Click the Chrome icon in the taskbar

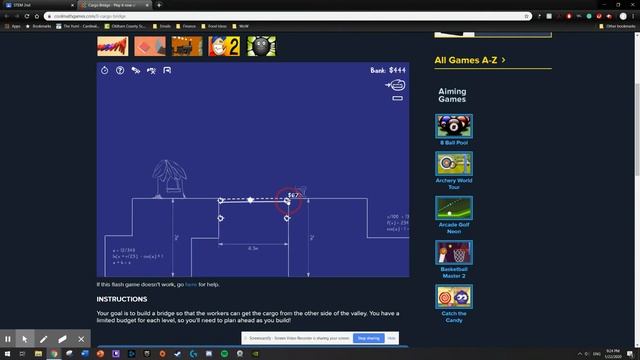[x=54, y=354]
